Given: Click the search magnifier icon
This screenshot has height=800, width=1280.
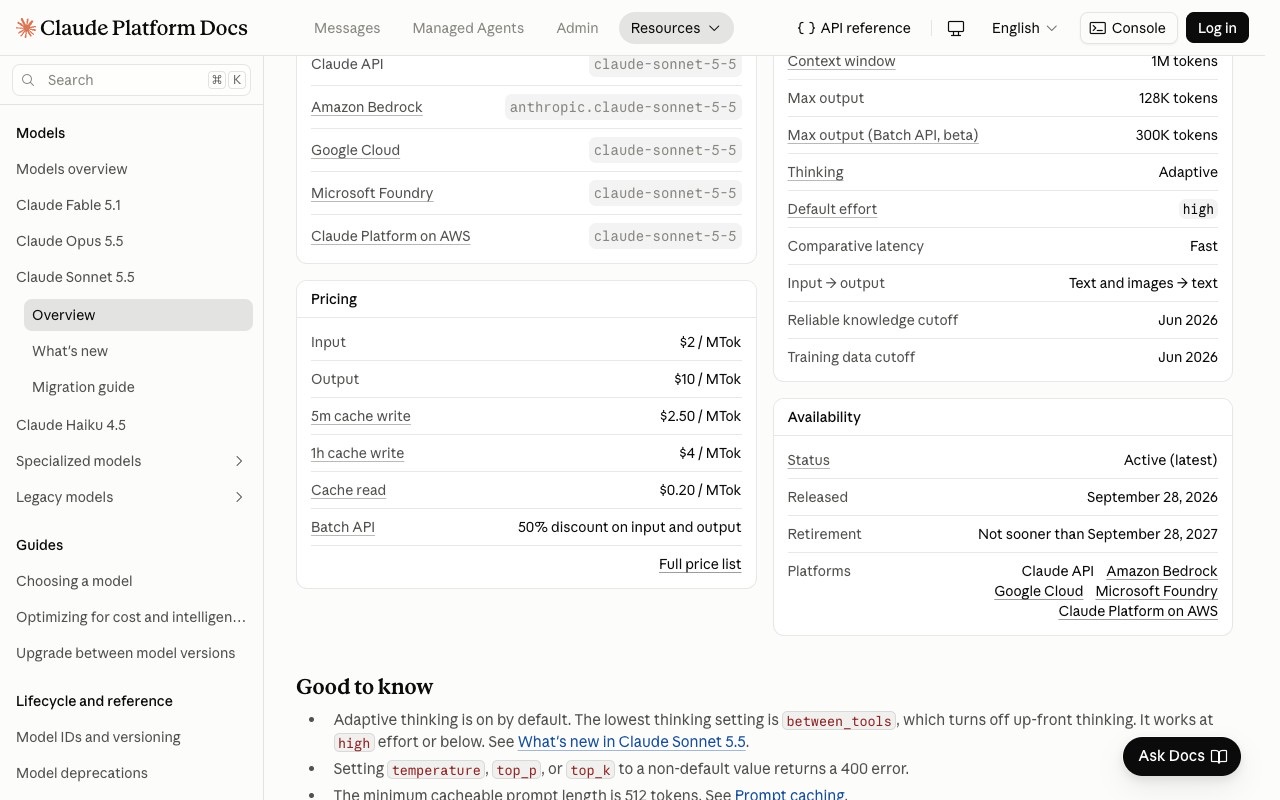Looking at the screenshot, I should 29,80.
